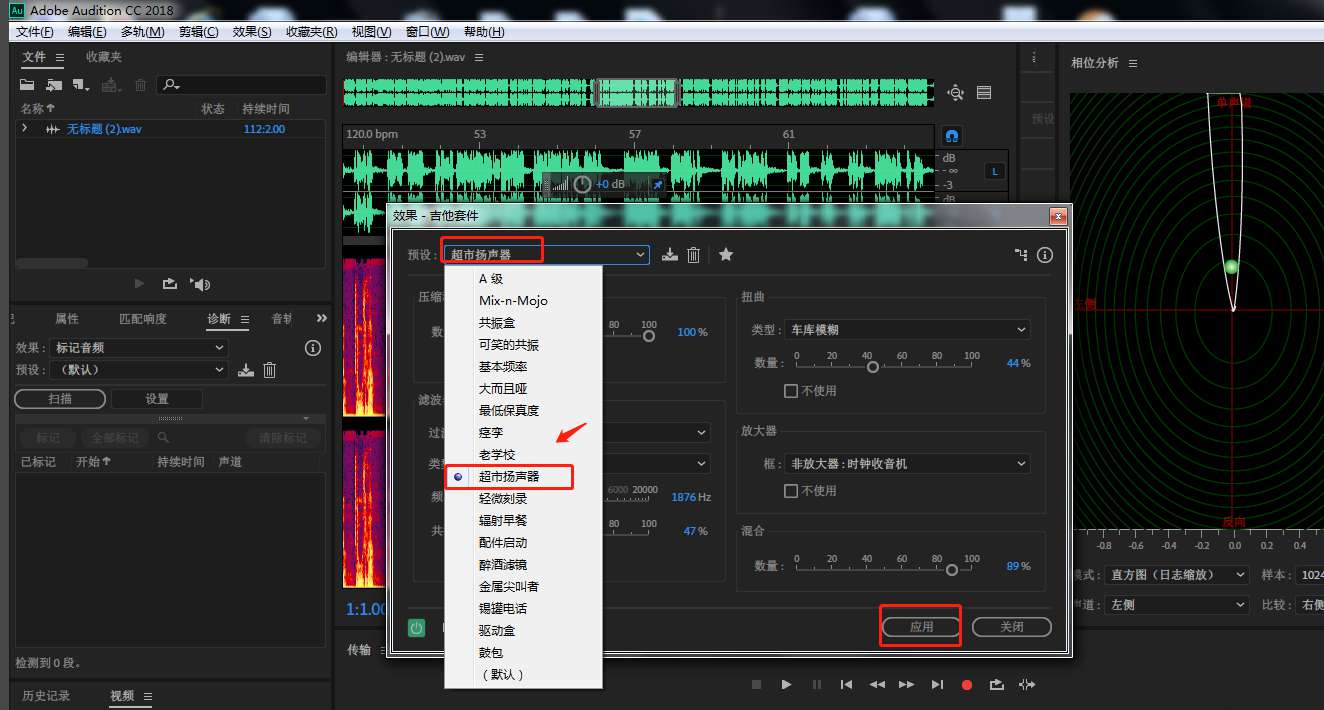Open the effect info using the ⓘ icon
This screenshot has width=1324, height=710.
(1044, 255)
